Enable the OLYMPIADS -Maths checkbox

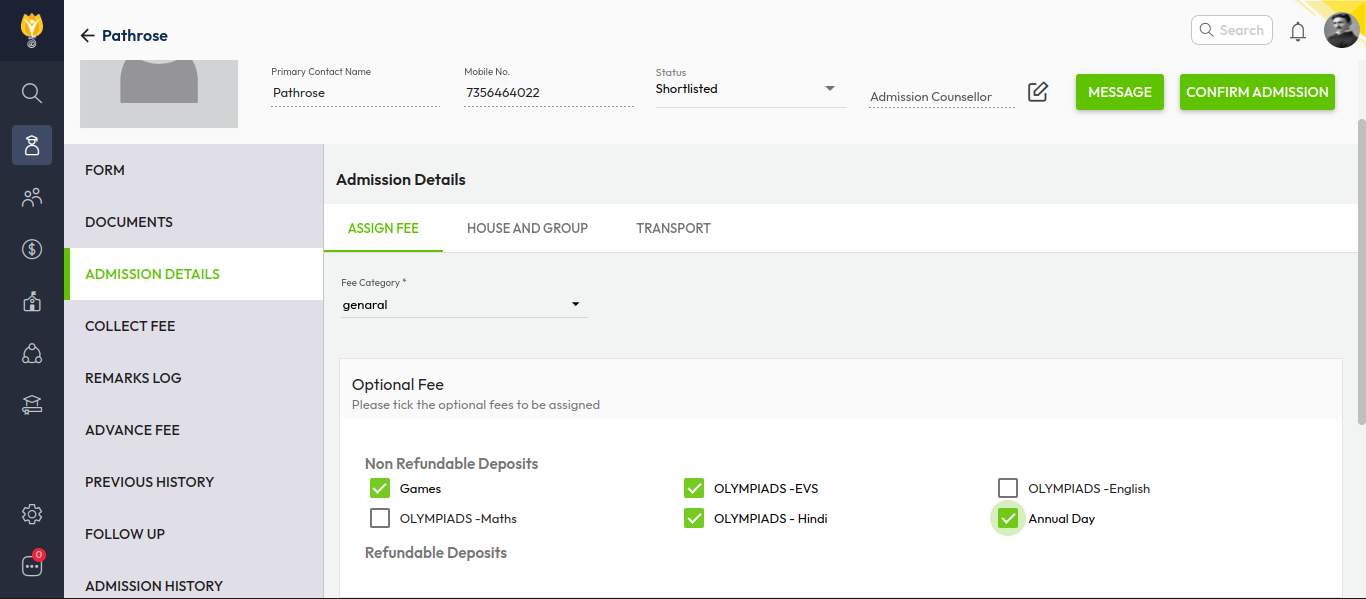point(380,518)
